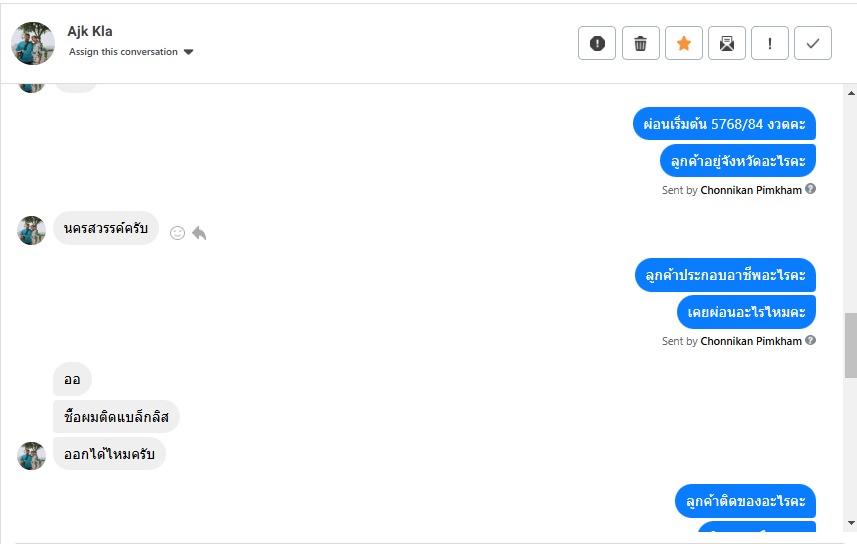Toggle the orange star follow-up icon

point(684,43)
